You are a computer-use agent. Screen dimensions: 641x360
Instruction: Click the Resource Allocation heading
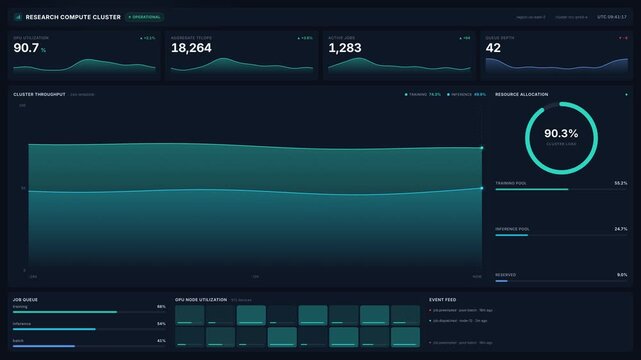pos(522,94)
